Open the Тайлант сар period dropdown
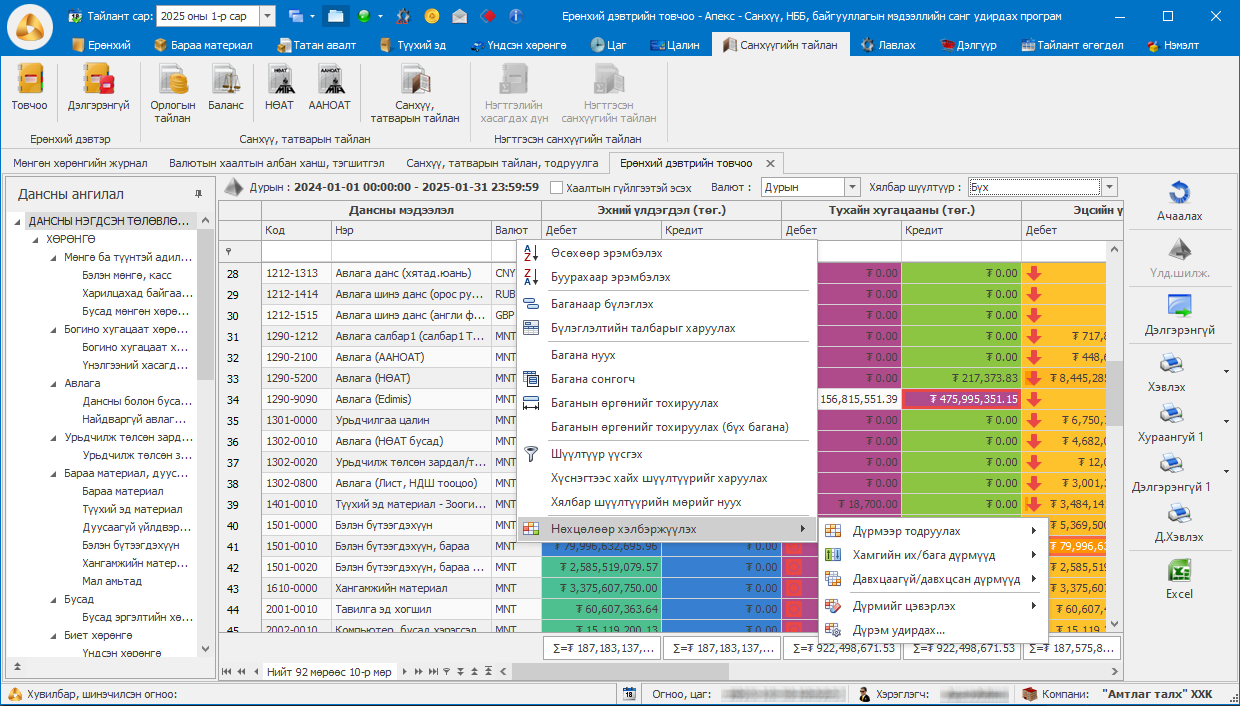1240x706 pixels. pos(267,16)
